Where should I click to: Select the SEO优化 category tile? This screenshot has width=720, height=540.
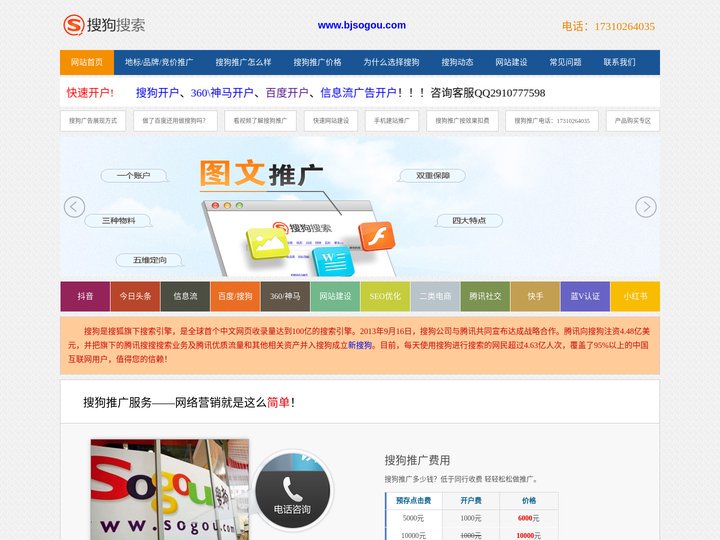(385, 297)
